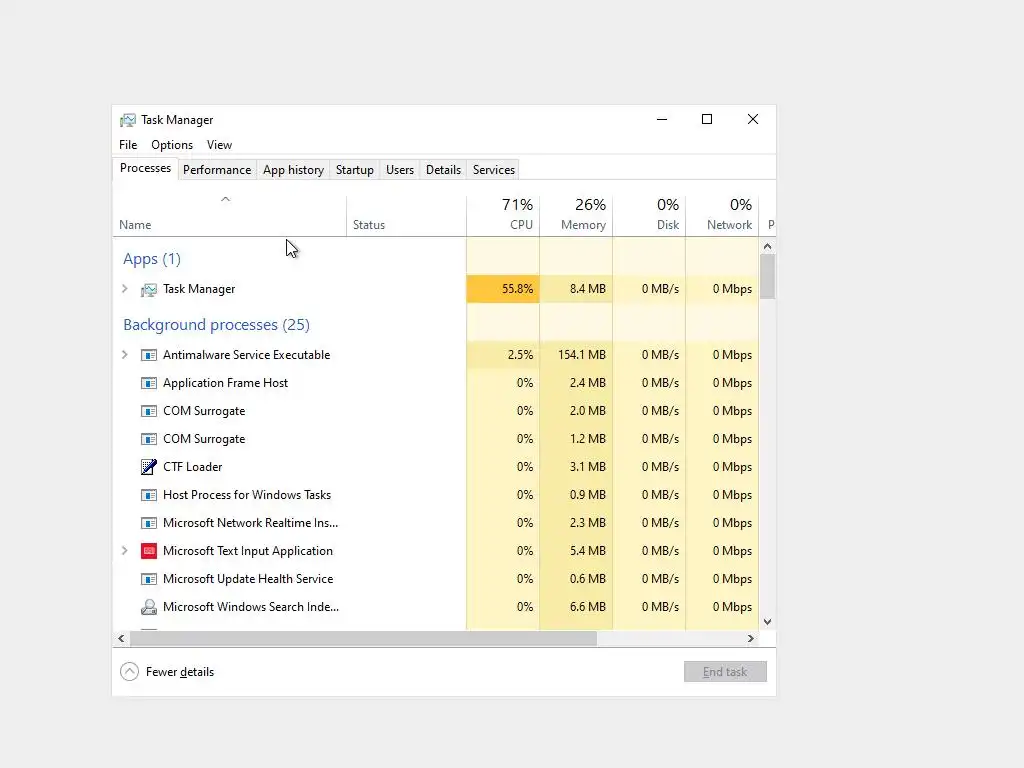Sort by the Name column header
Image resolution: width=1024 pixels, height=768 pixels.
(229, 216)
